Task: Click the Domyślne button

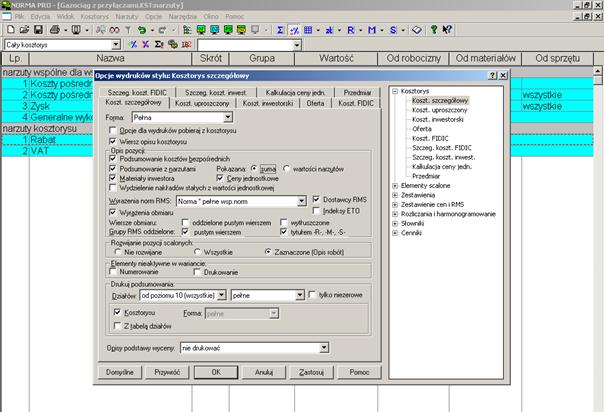Action: click(121, 371)
